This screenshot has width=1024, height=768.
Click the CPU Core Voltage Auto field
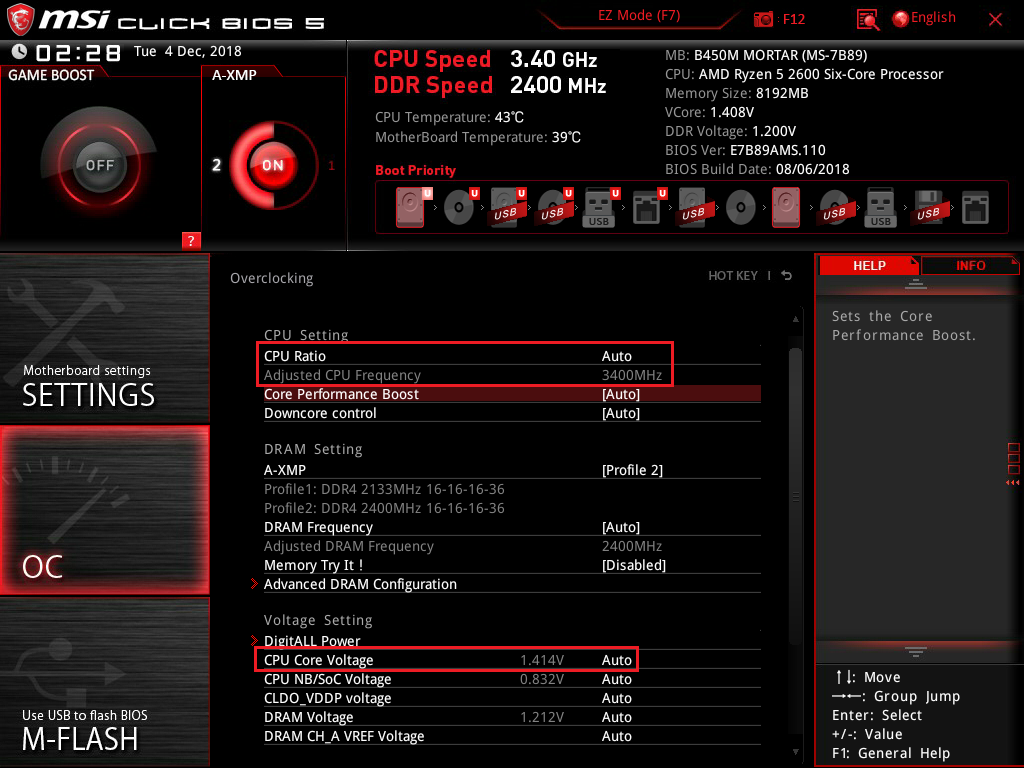click(616, 660)
